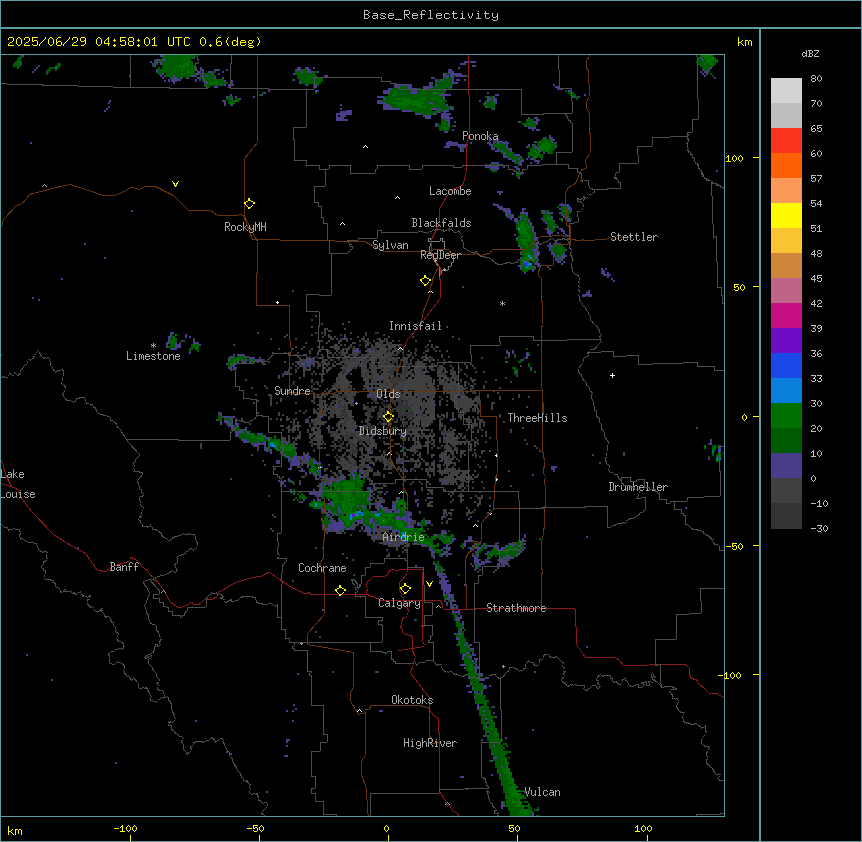862x842 pixels.
Task: Click the -50 tick on vertical axis
Action: pos(734,546)
